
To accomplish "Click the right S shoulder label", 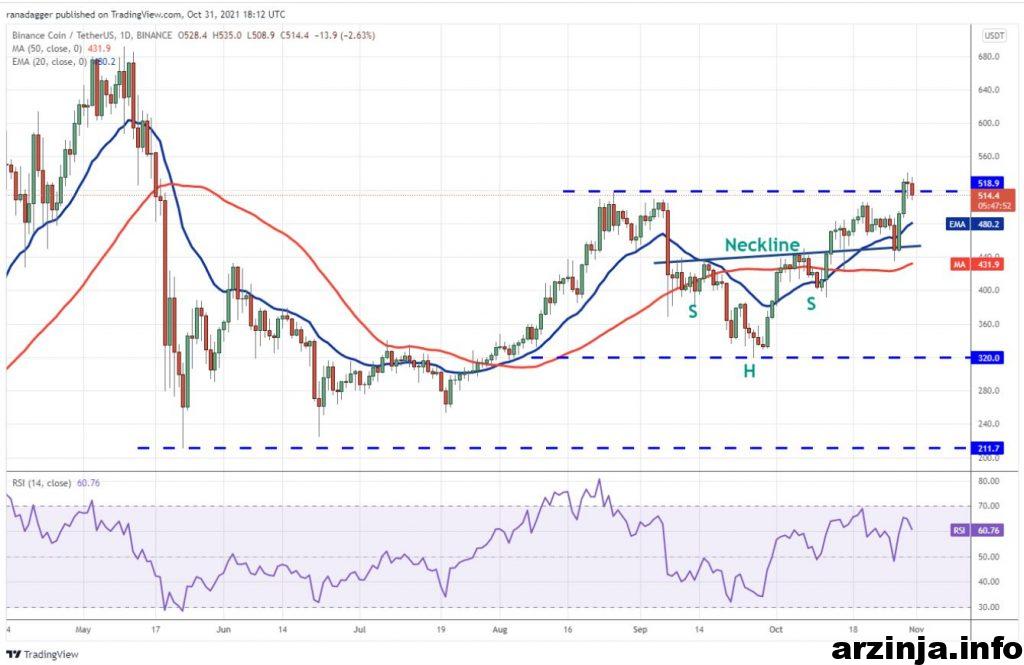I will 812,302.
